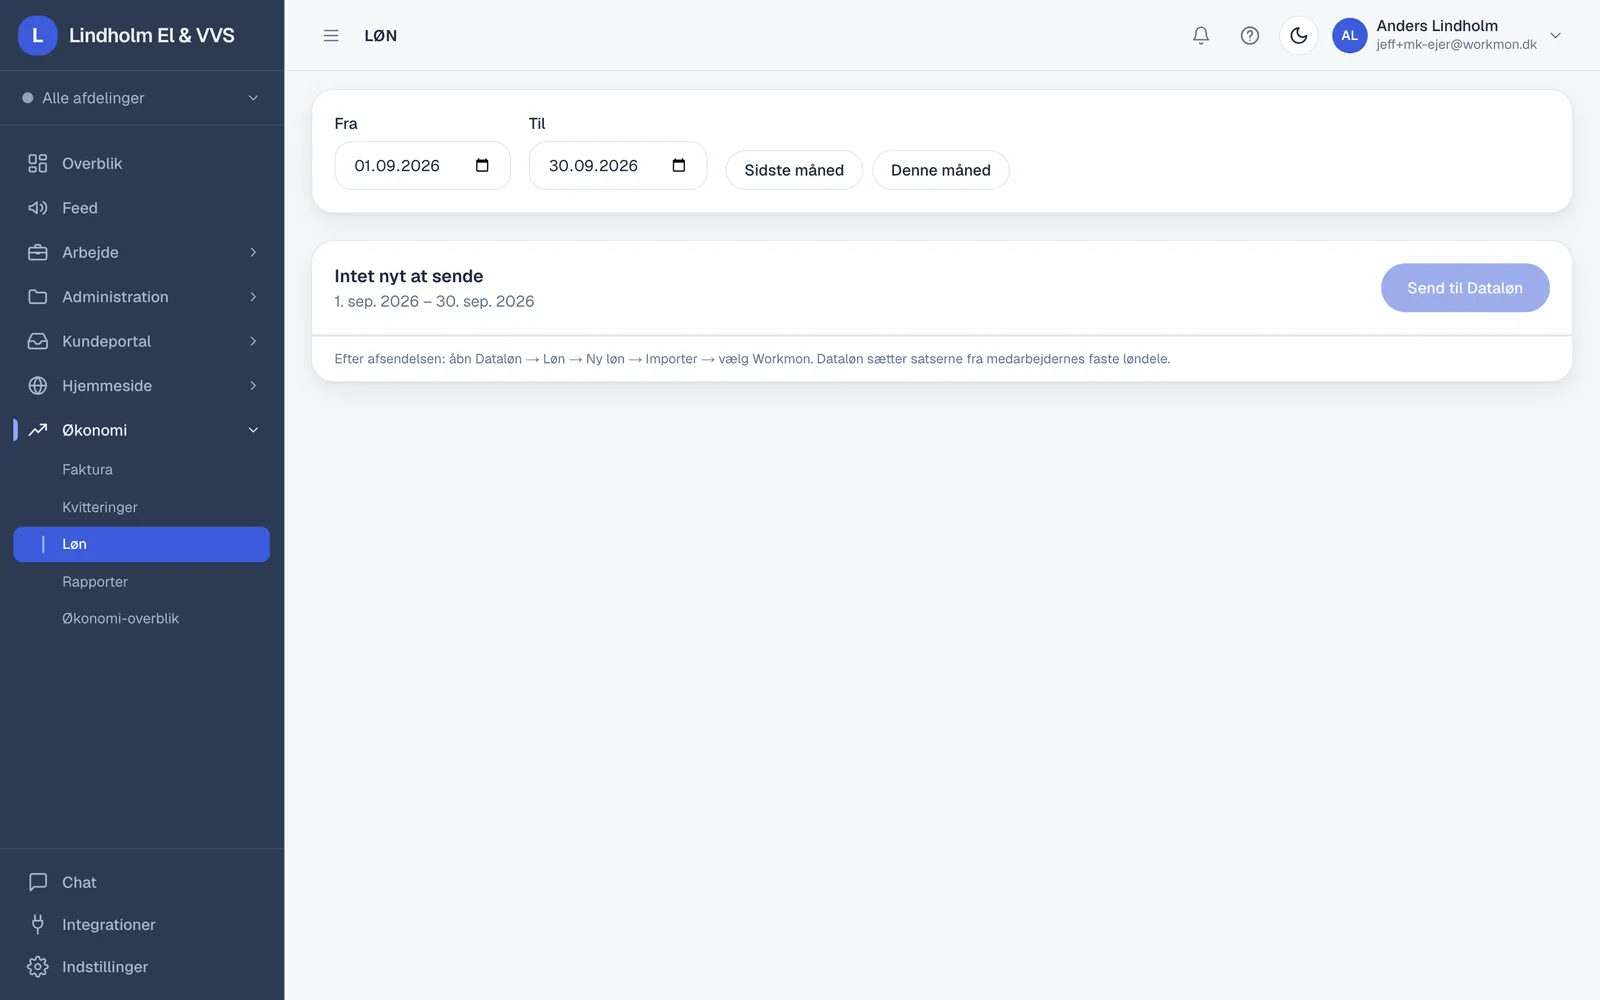Click the Fra date value 01.09.2026
Viewport: 1600px width, 1000px height.
click(397, 166)
